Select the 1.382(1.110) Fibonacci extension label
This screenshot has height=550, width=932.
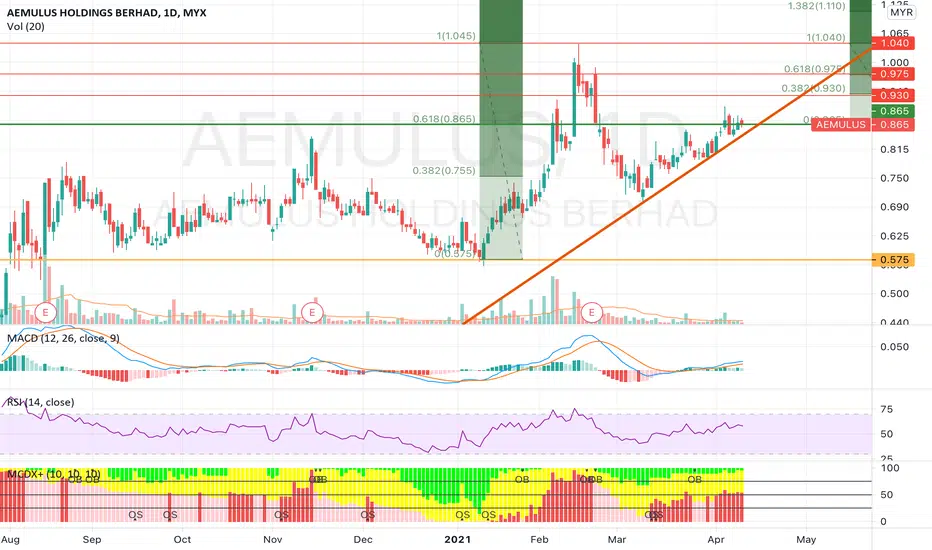(816, 6)
